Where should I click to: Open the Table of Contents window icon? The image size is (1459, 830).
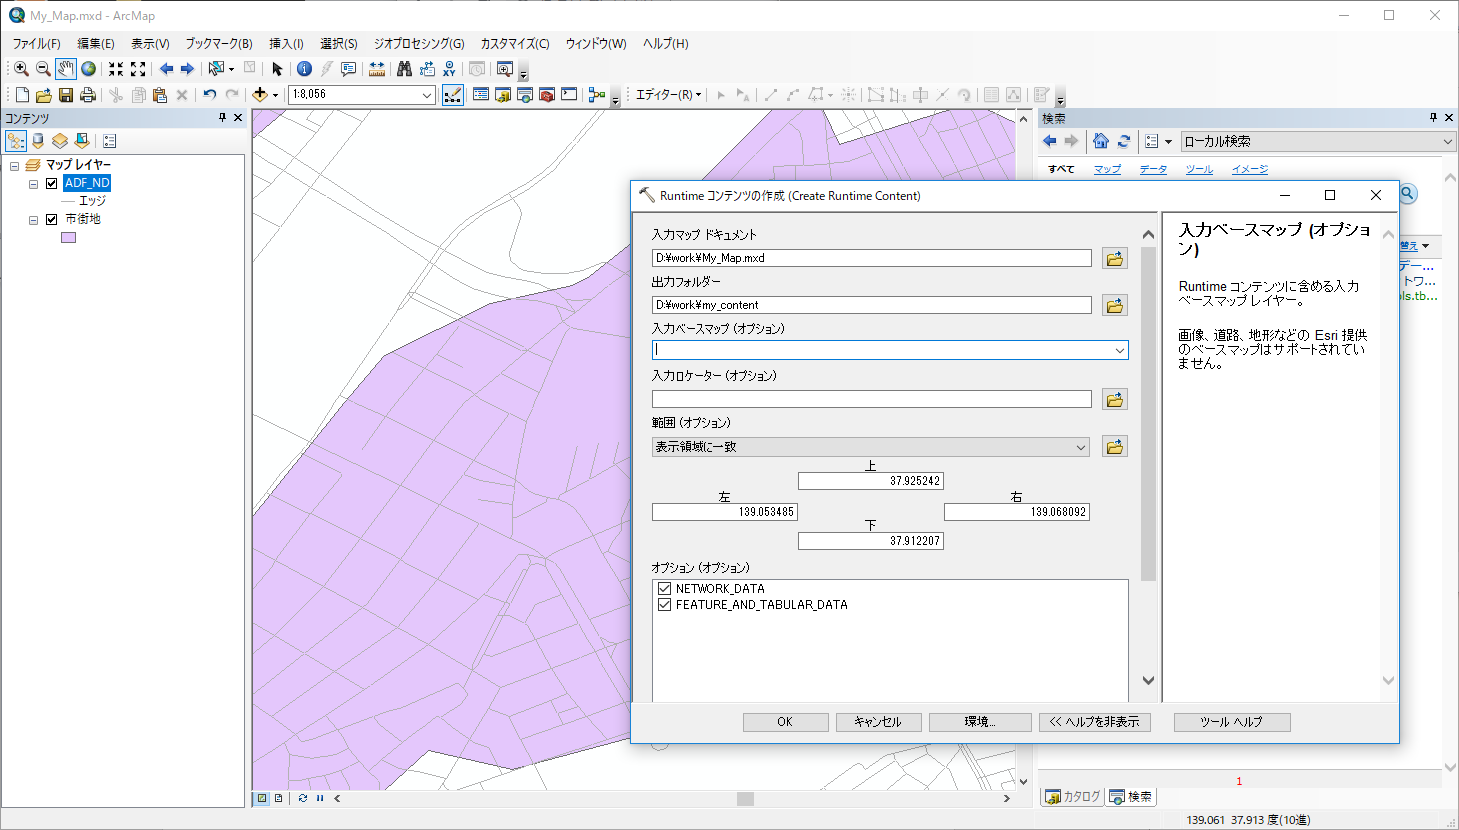click(x=481, y=95)
